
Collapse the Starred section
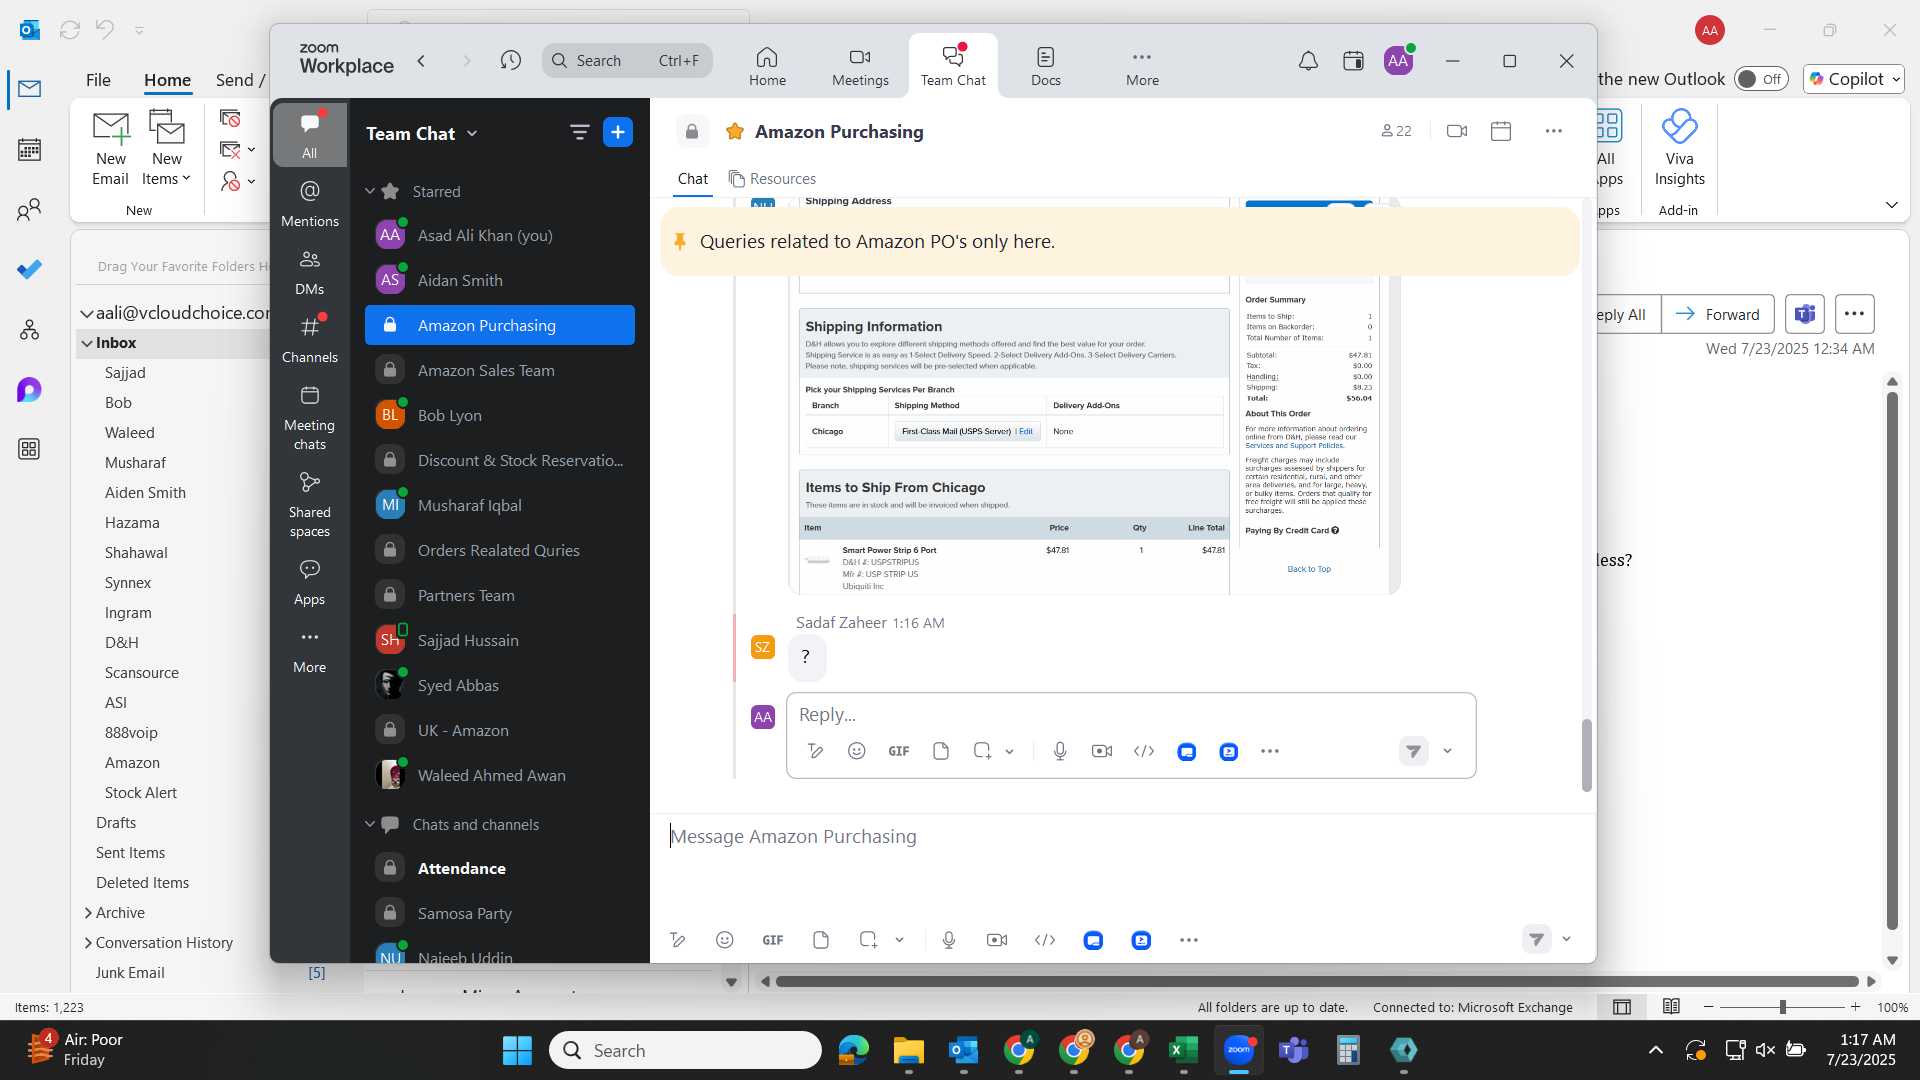pos(370,191)
